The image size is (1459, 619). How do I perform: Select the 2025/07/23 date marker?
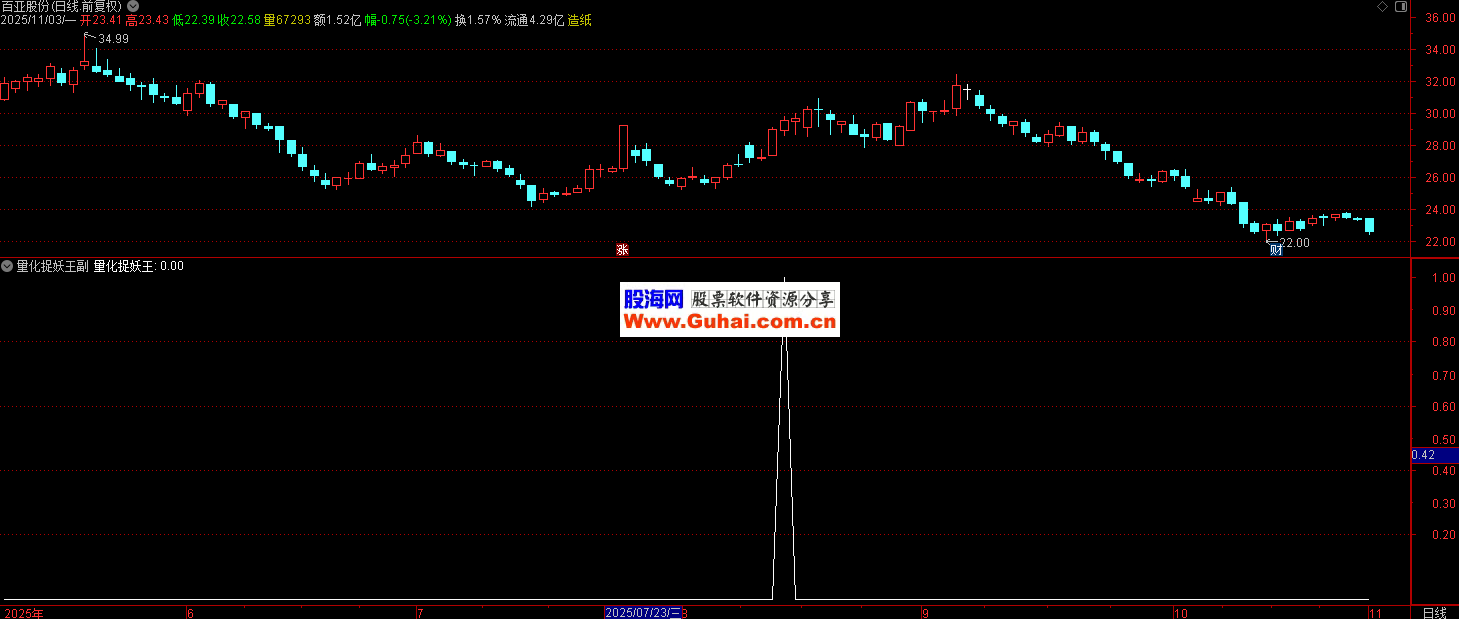(x=643, y=612)
